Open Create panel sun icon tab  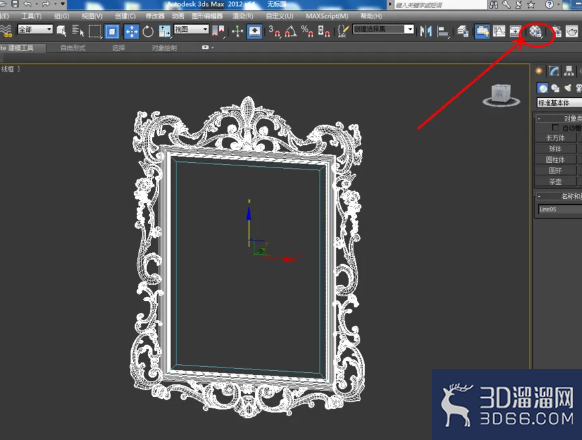[x=539, y=71]
